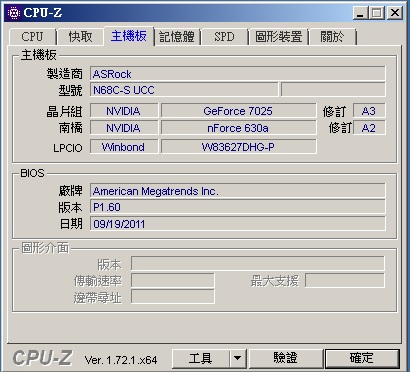Minimize the CPU-Z window
The height and width of the screenshot is (375, 410).
[360, 13]
